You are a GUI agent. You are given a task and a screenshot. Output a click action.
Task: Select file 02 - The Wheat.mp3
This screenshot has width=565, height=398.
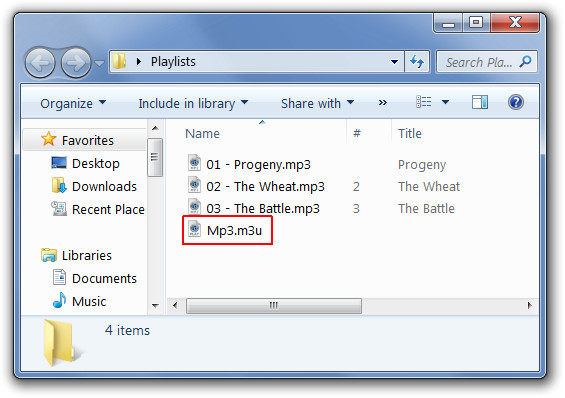tap(265, 187)
